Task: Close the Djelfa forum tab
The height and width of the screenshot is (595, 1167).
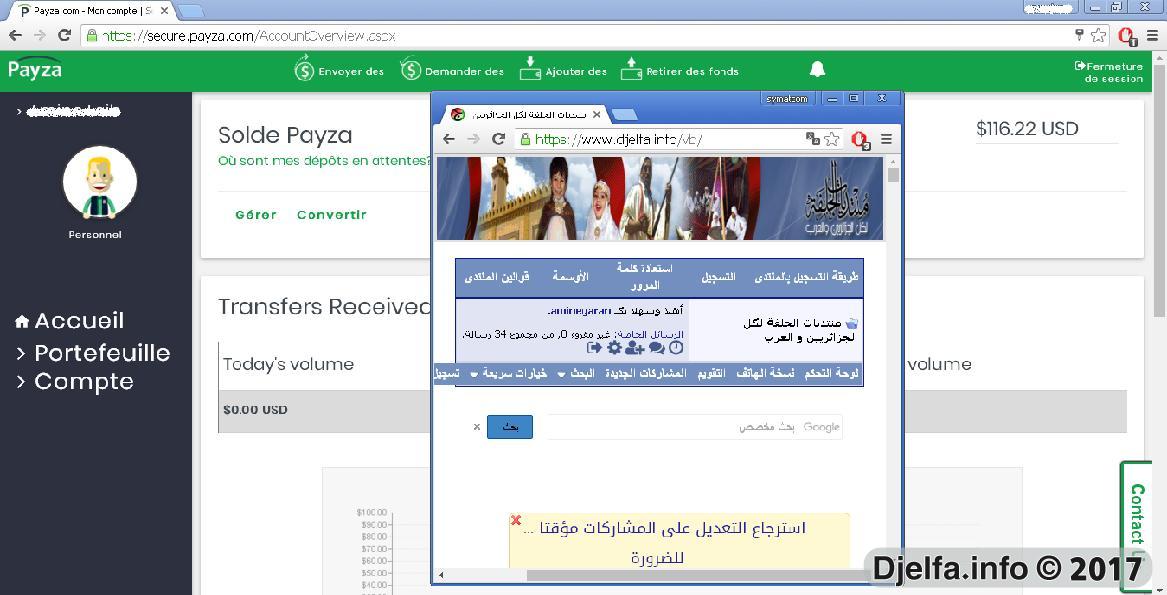Action: point(597,115)
